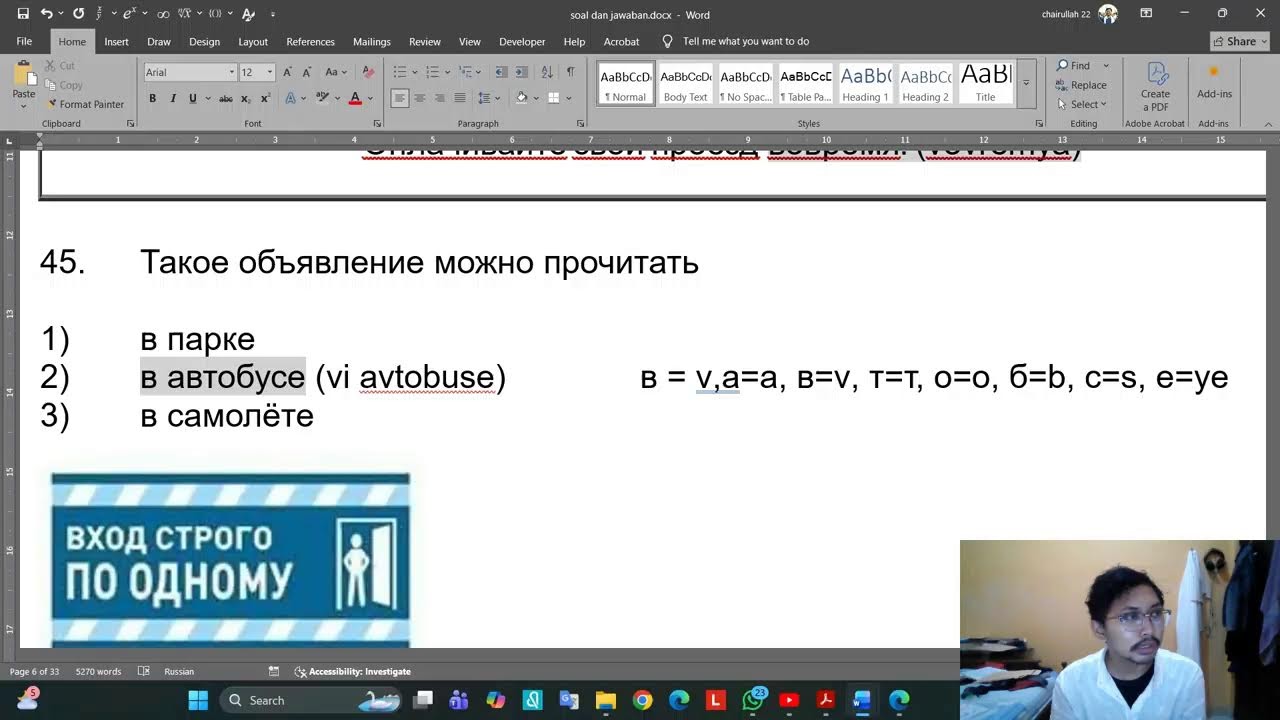
Task: Switch to the References tab
Action: tap(310, 42)
